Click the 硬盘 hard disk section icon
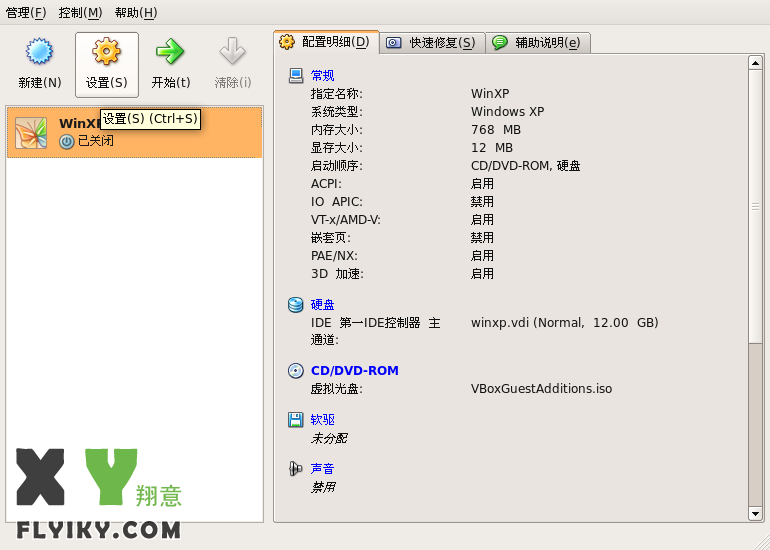The height and width of the screenshot is (550, 770). click(296, 305)
